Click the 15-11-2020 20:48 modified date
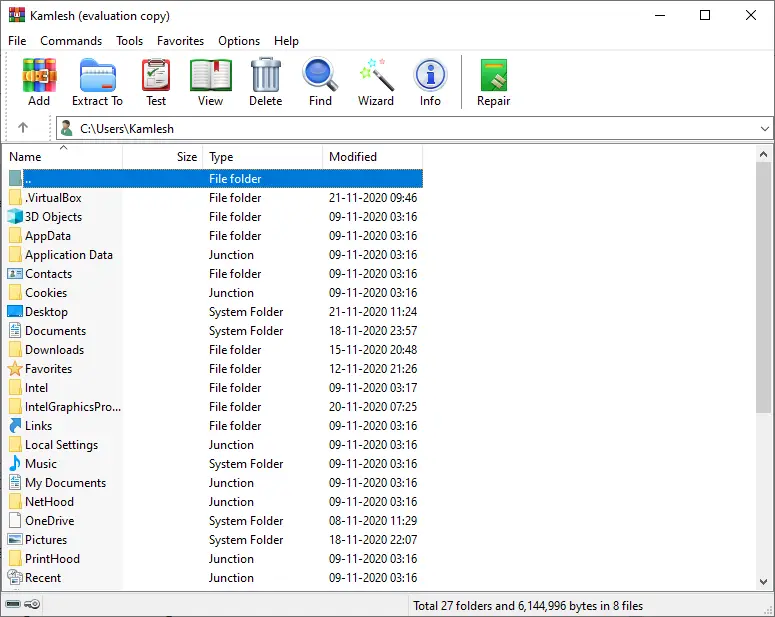The image size is (775, 617). tap(373, 350)
